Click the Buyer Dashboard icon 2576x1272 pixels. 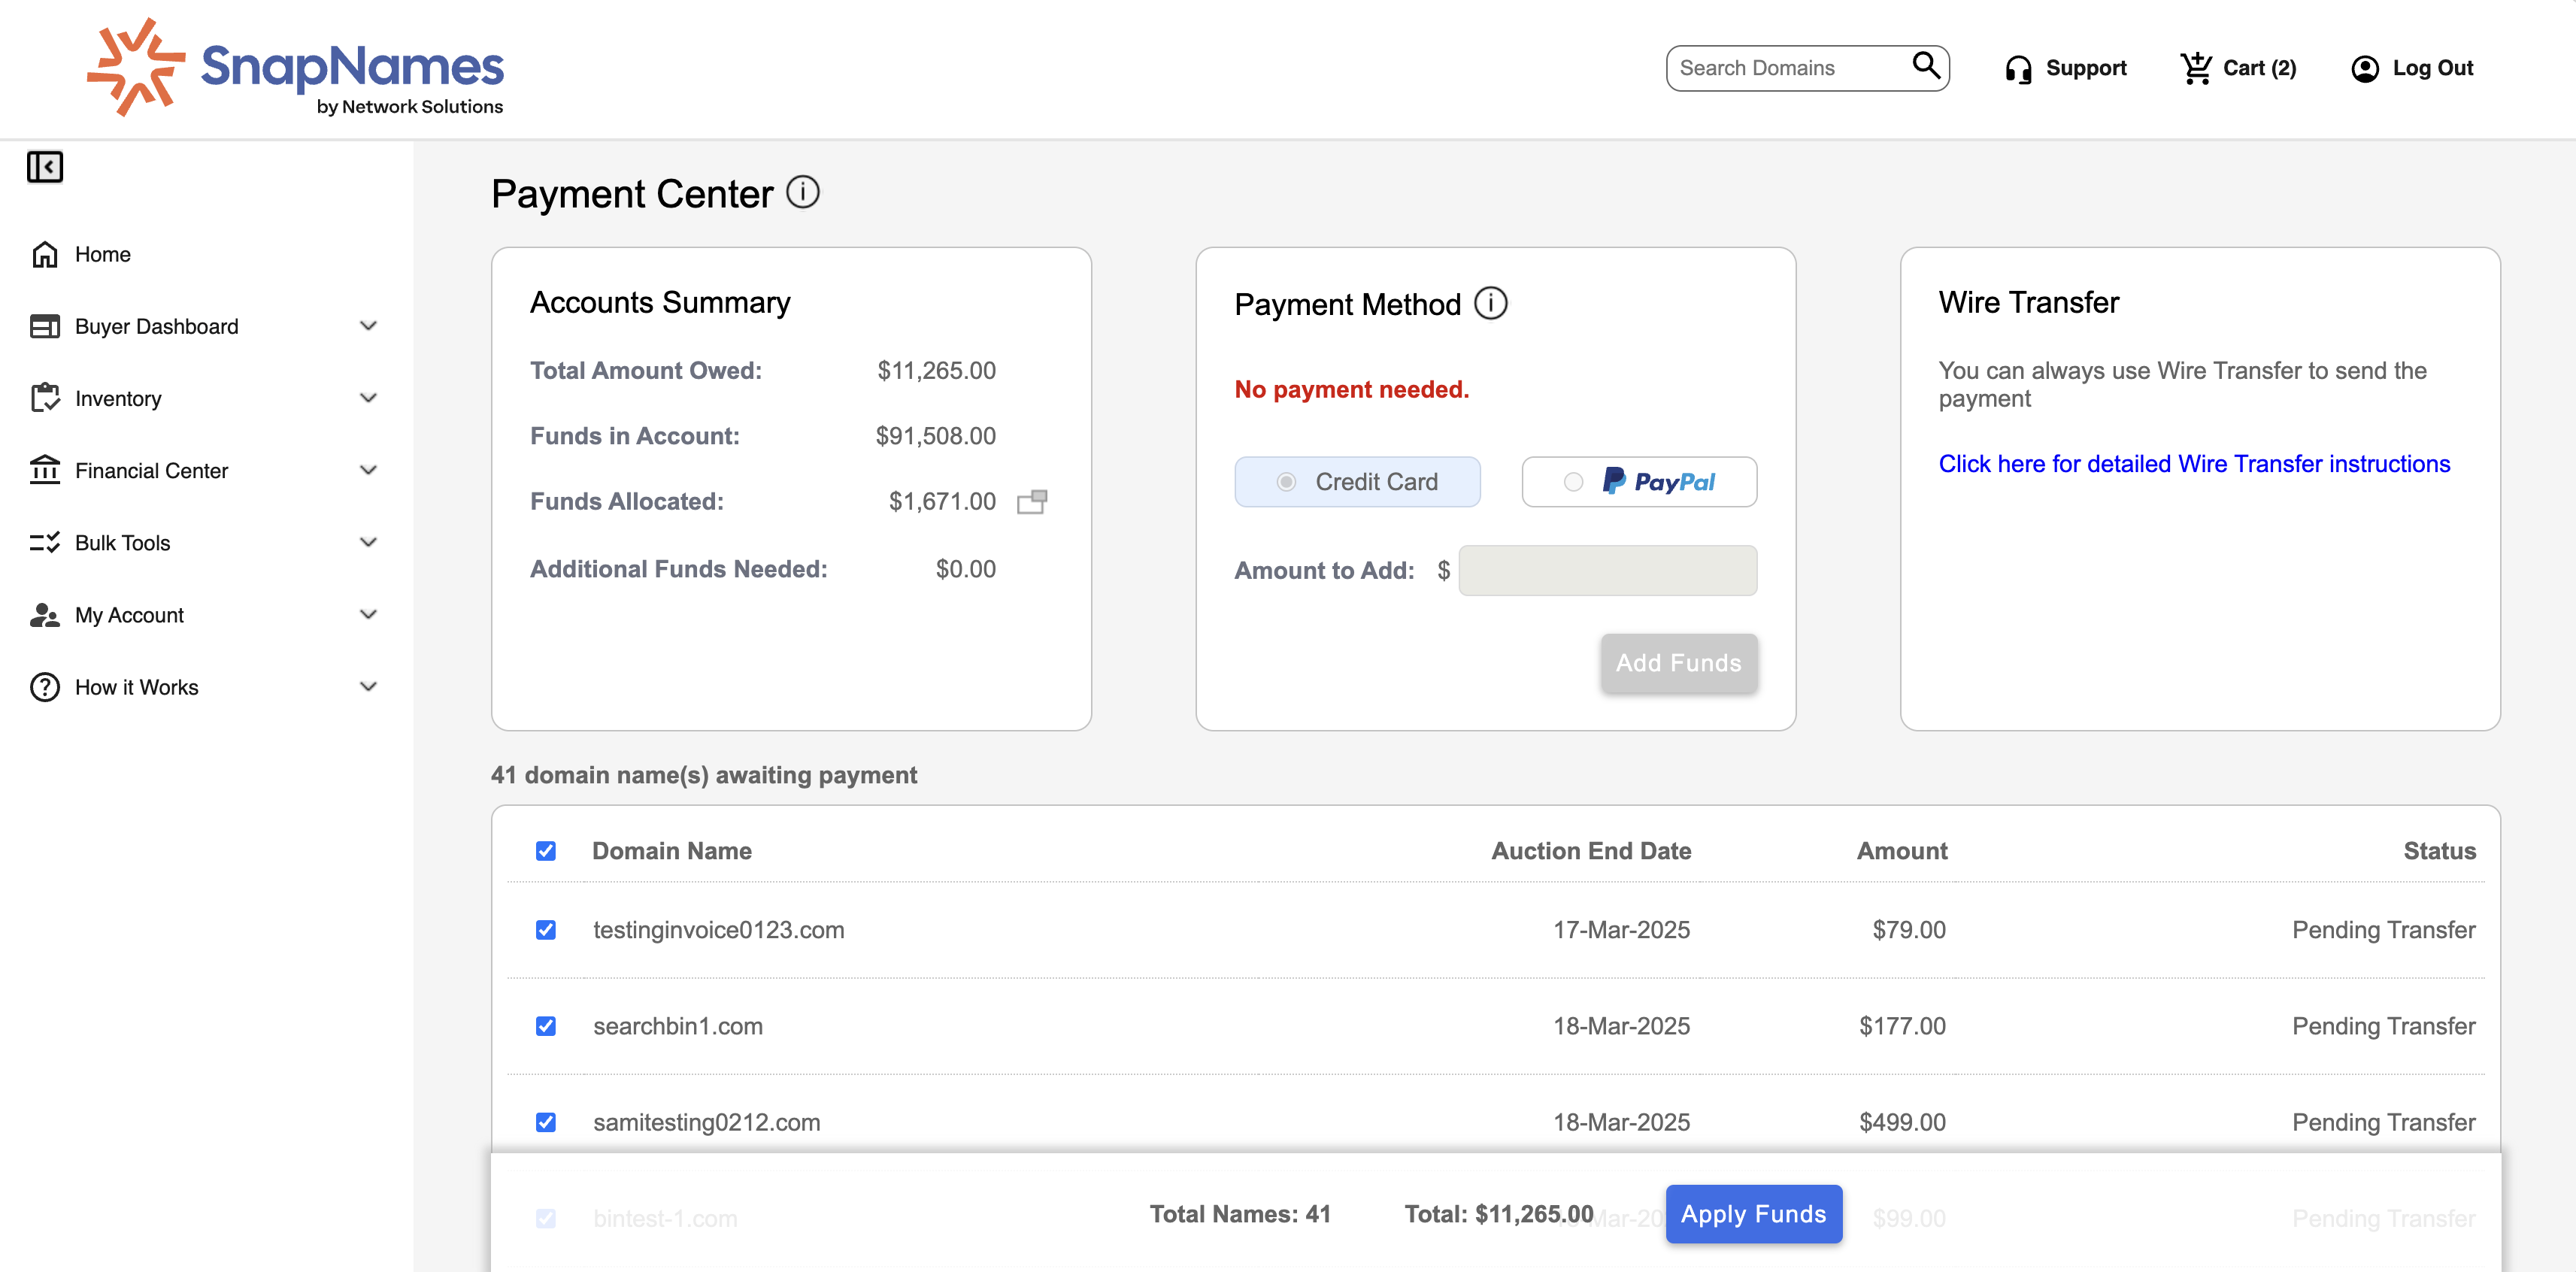[45, 327]
